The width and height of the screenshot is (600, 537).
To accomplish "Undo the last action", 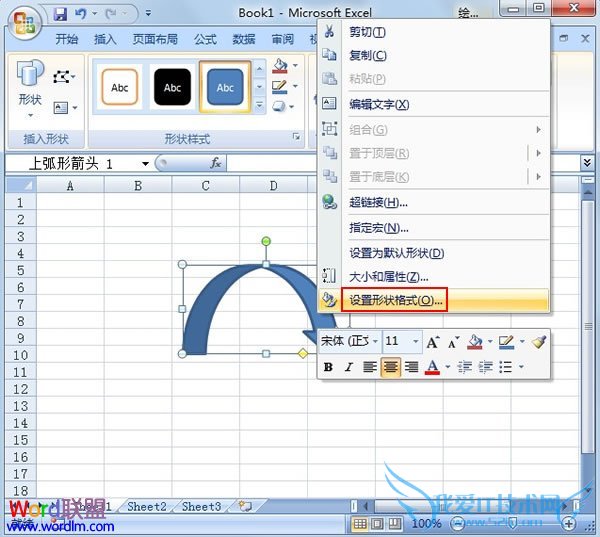I will pos(81,14).
